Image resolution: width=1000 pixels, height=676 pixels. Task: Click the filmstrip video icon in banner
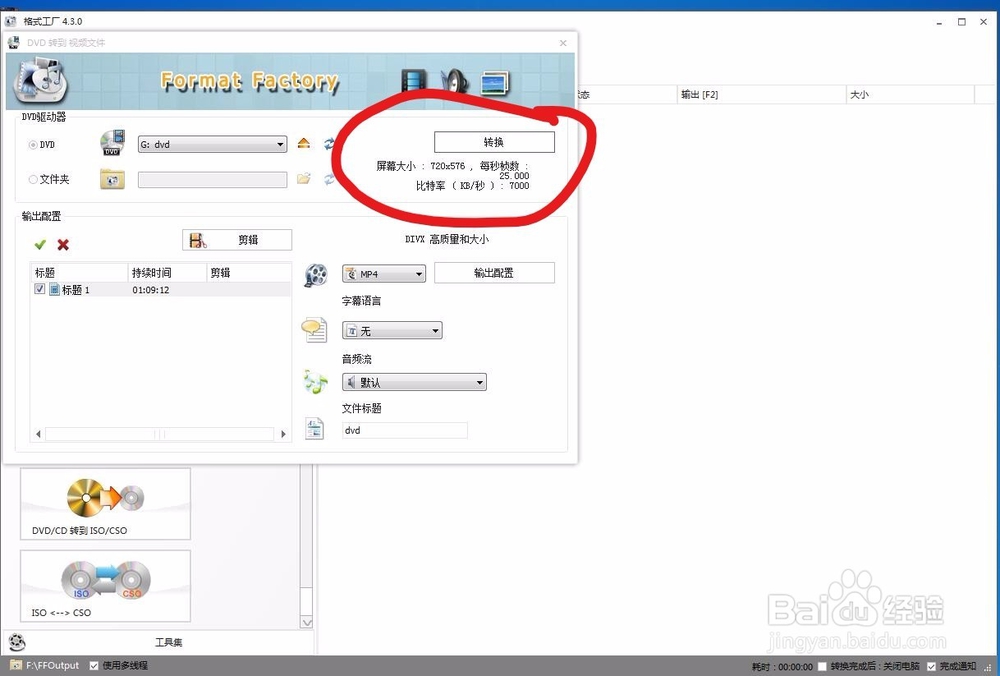tap(414, 81)
